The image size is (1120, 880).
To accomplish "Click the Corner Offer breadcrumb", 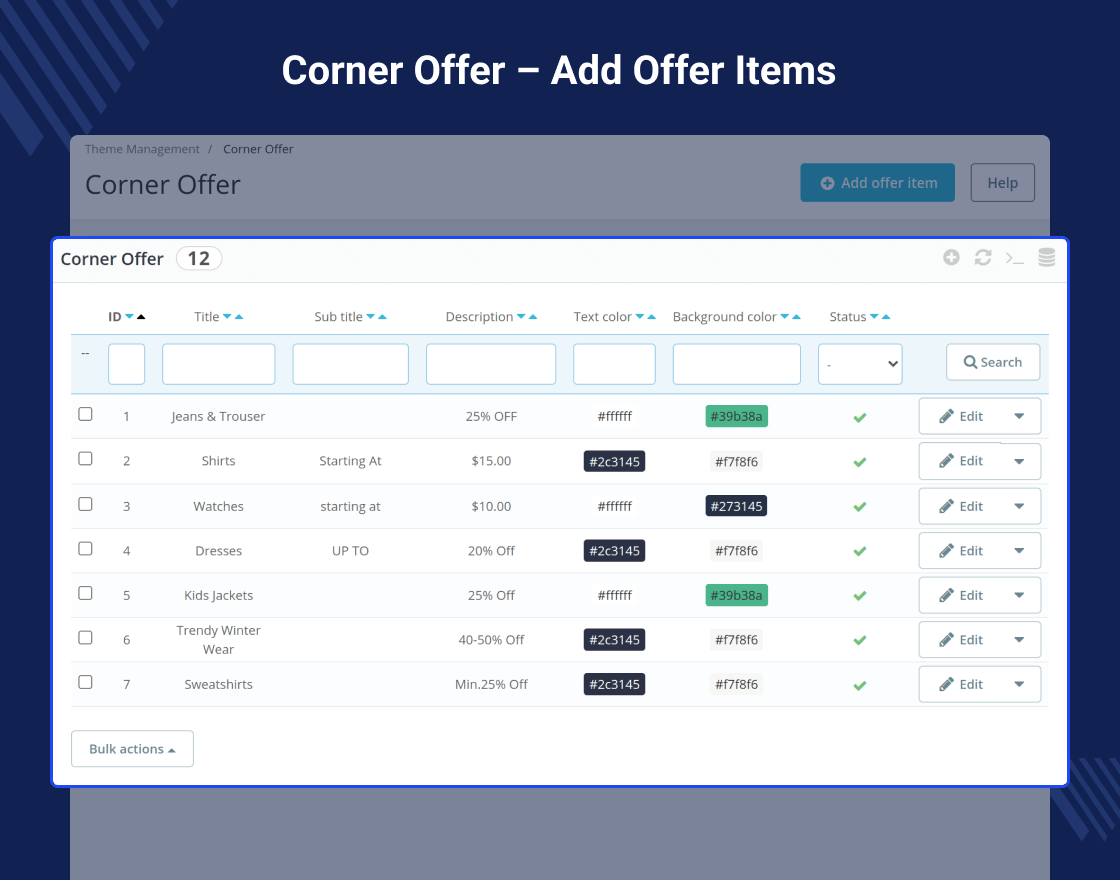I will click(258, 149).
